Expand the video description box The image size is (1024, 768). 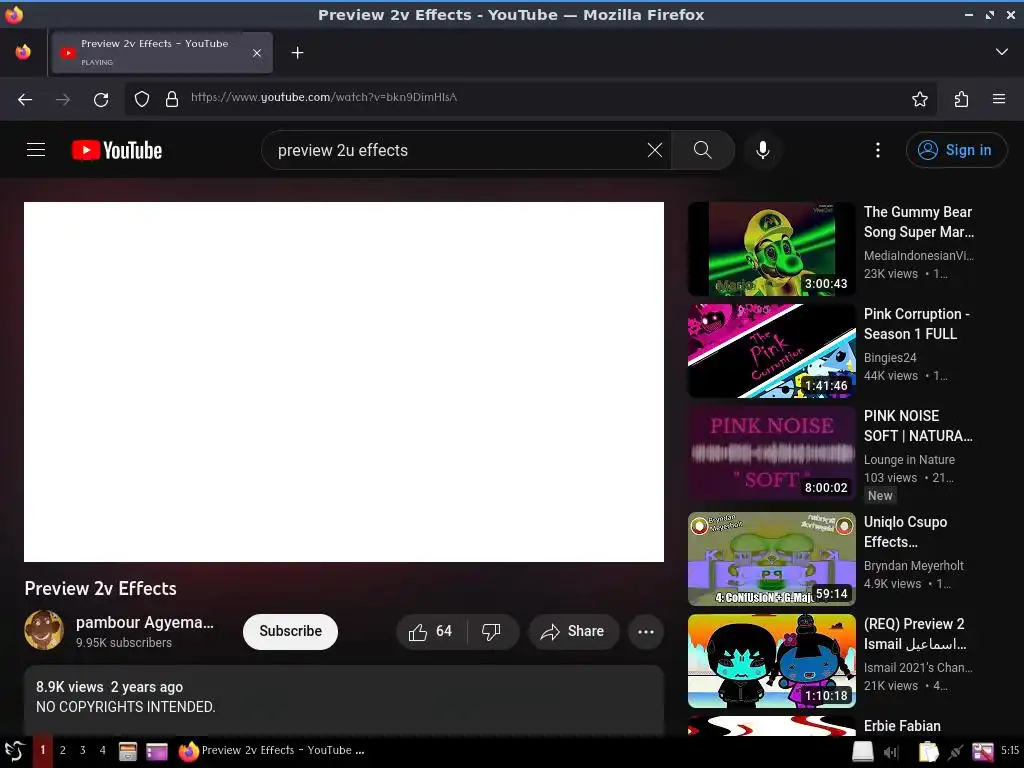(x=344, y=700)
